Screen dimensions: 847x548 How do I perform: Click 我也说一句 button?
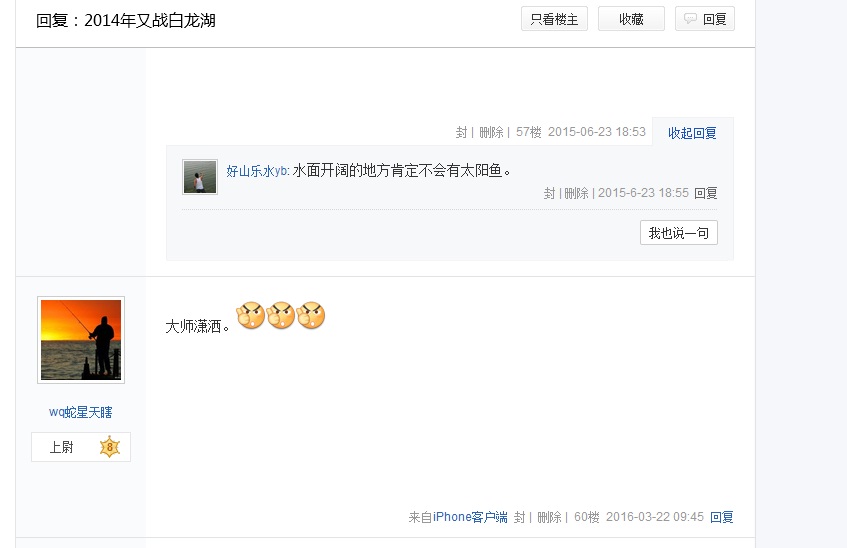(x=678, y=232)
